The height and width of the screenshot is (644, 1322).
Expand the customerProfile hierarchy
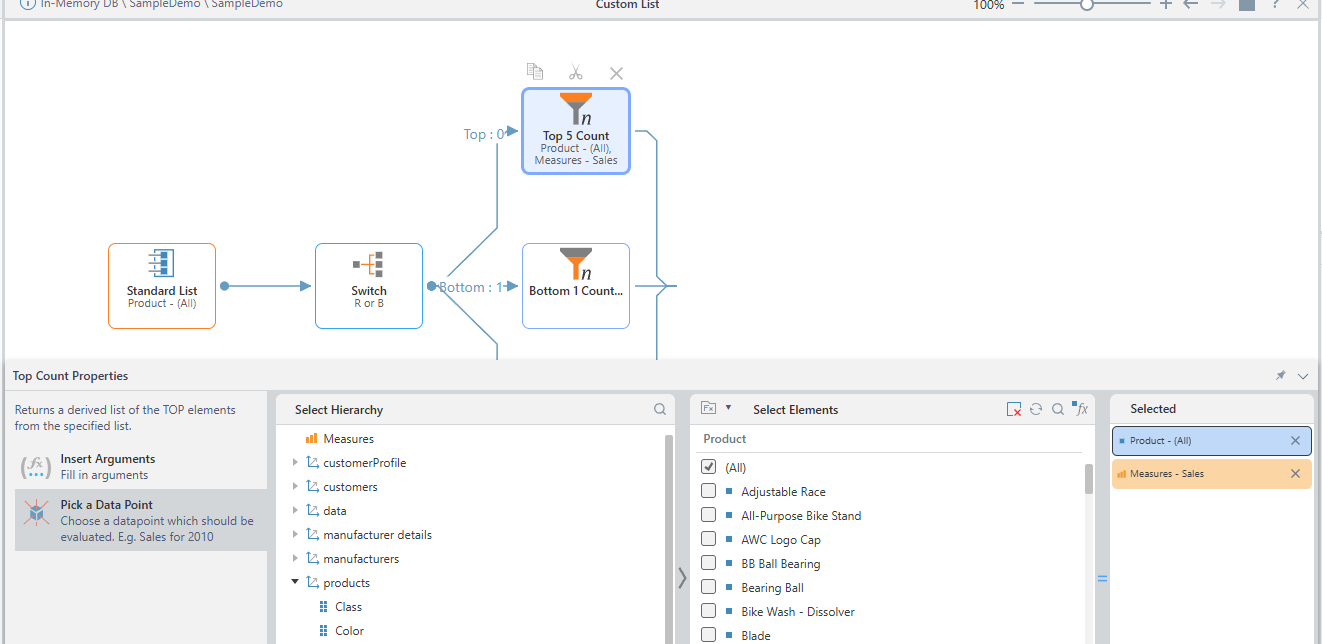pos(295,463)
